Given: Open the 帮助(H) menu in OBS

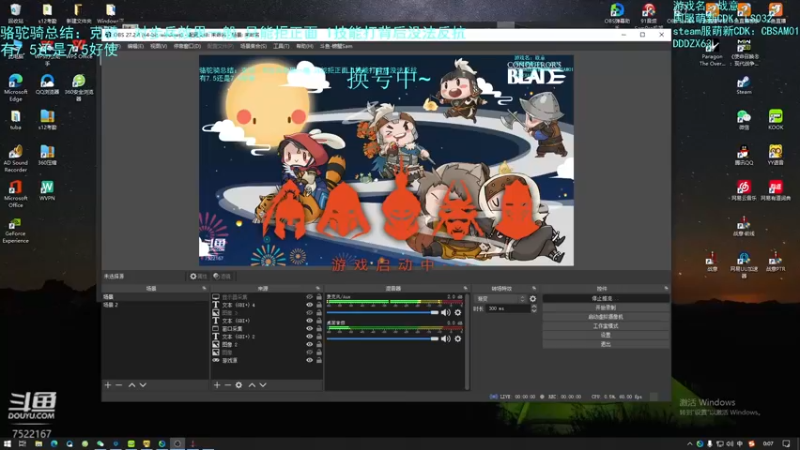Looking at the screenshot, I should (x=305, y=46).
